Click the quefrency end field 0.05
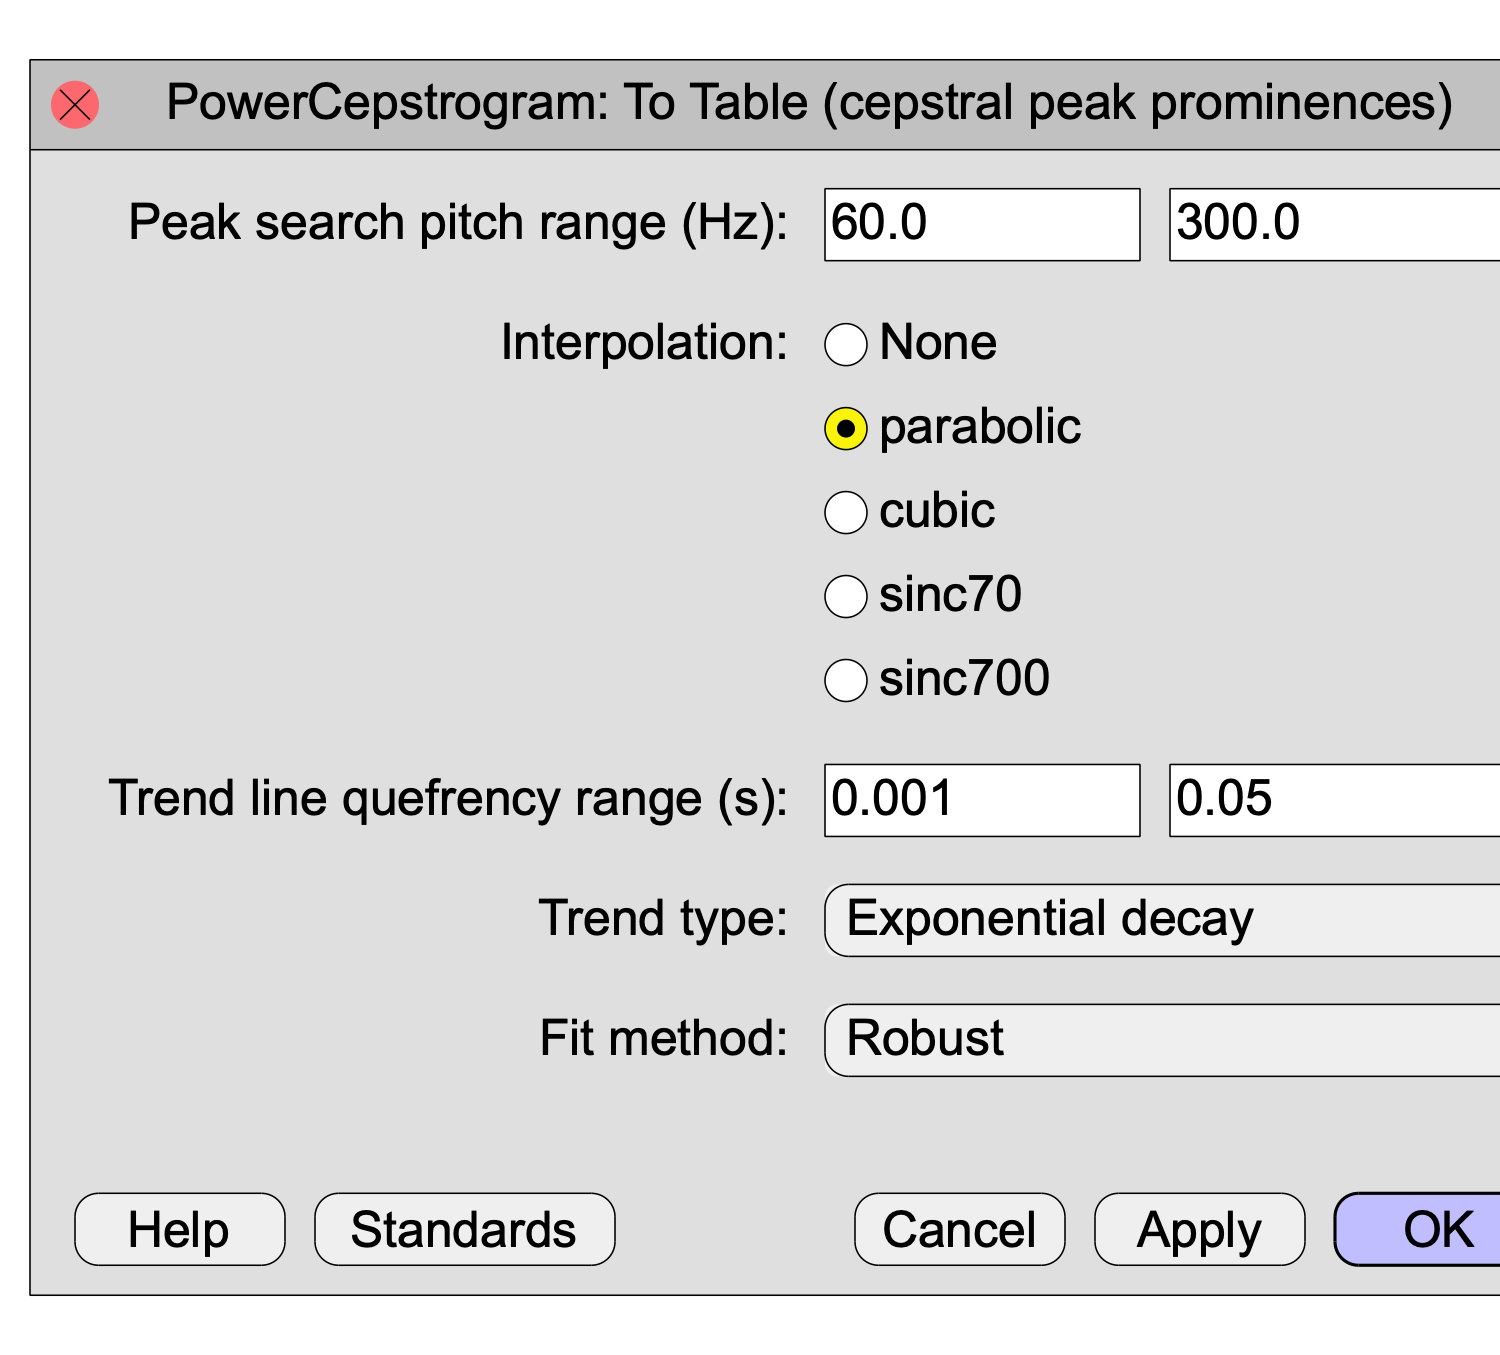 point(1334,800)
